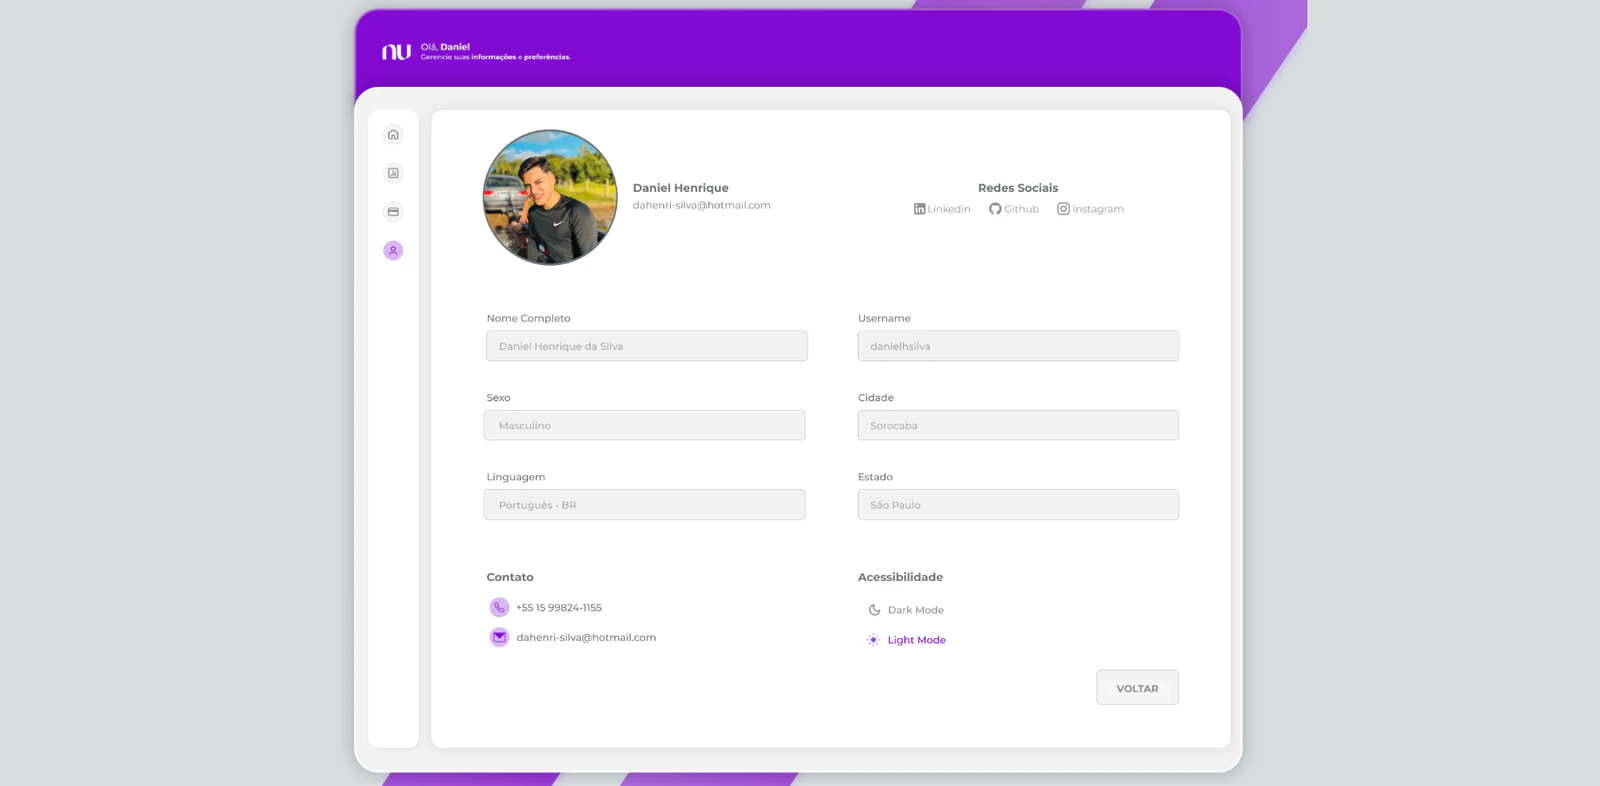1600x786 pixels.
Task: Open the Linkedin social link
Action: tap(942, 209)
